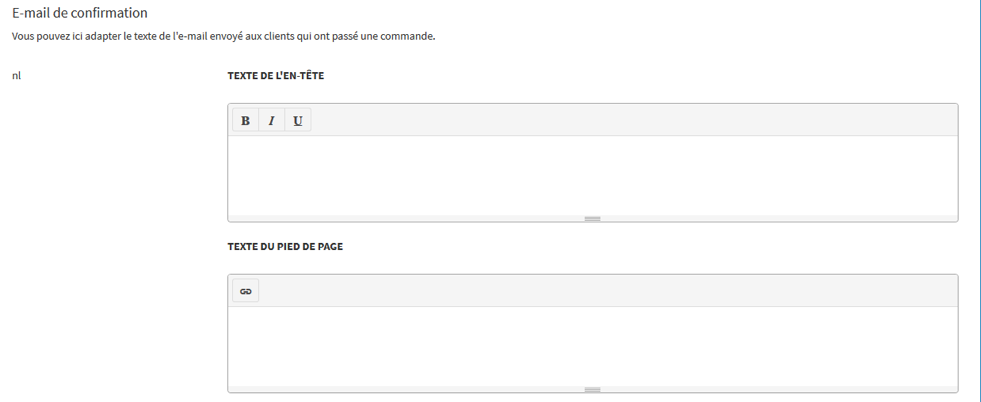Screen dimensions: 981x402
Task: Click empty toolbar space beside link button
Action: (x=600, y=291)
